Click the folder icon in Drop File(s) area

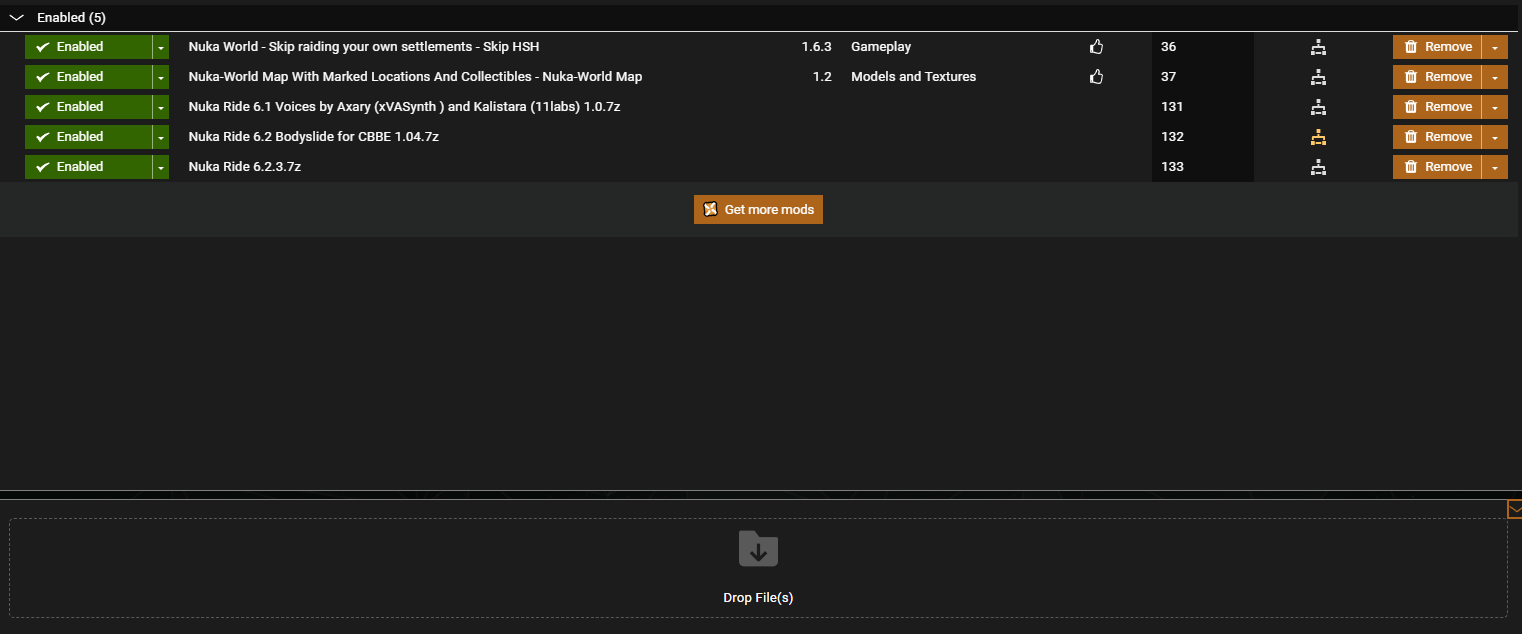click(x=758, y=548)
